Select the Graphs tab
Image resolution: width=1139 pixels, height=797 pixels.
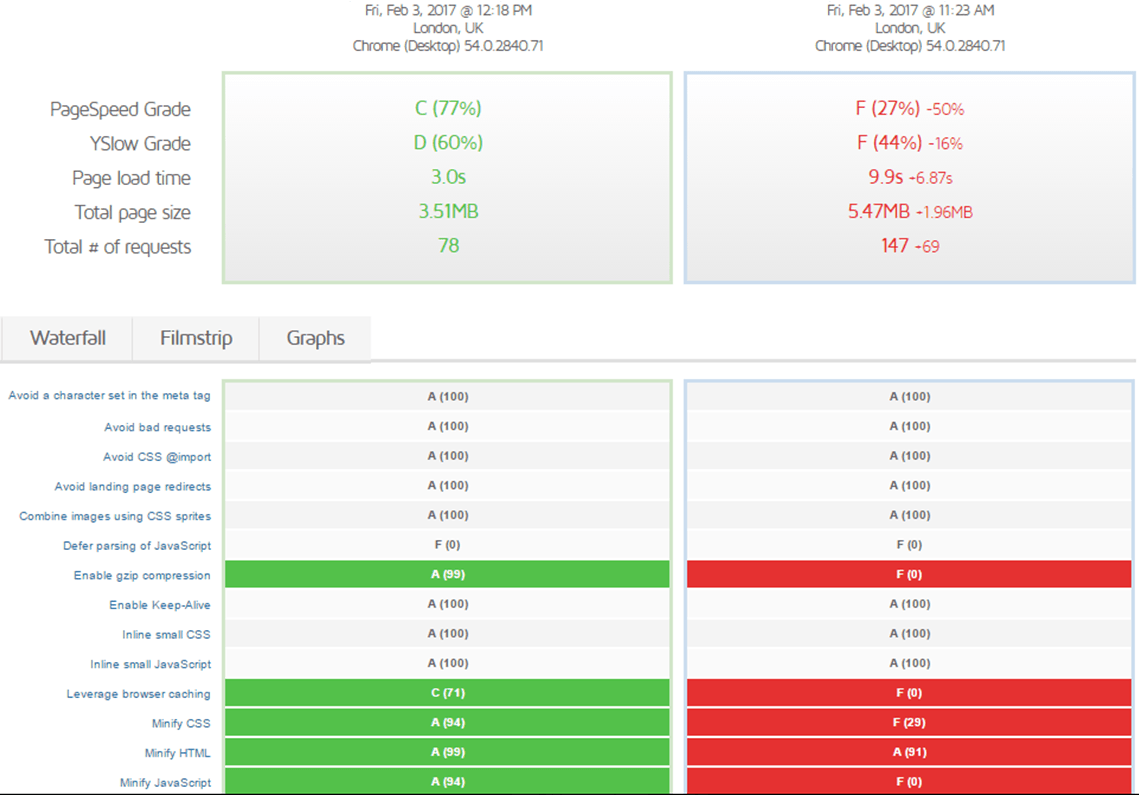315,338
